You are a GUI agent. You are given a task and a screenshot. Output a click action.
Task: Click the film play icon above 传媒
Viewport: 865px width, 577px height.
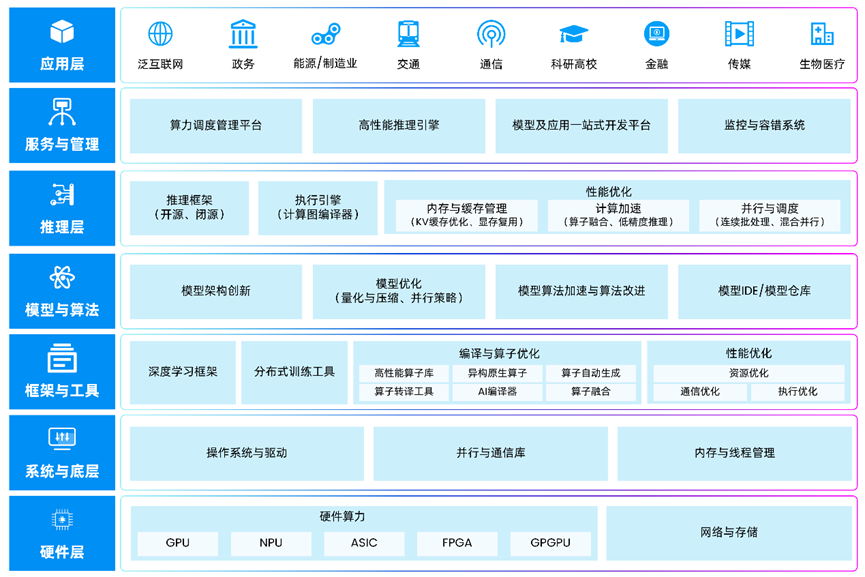point(739,34)
